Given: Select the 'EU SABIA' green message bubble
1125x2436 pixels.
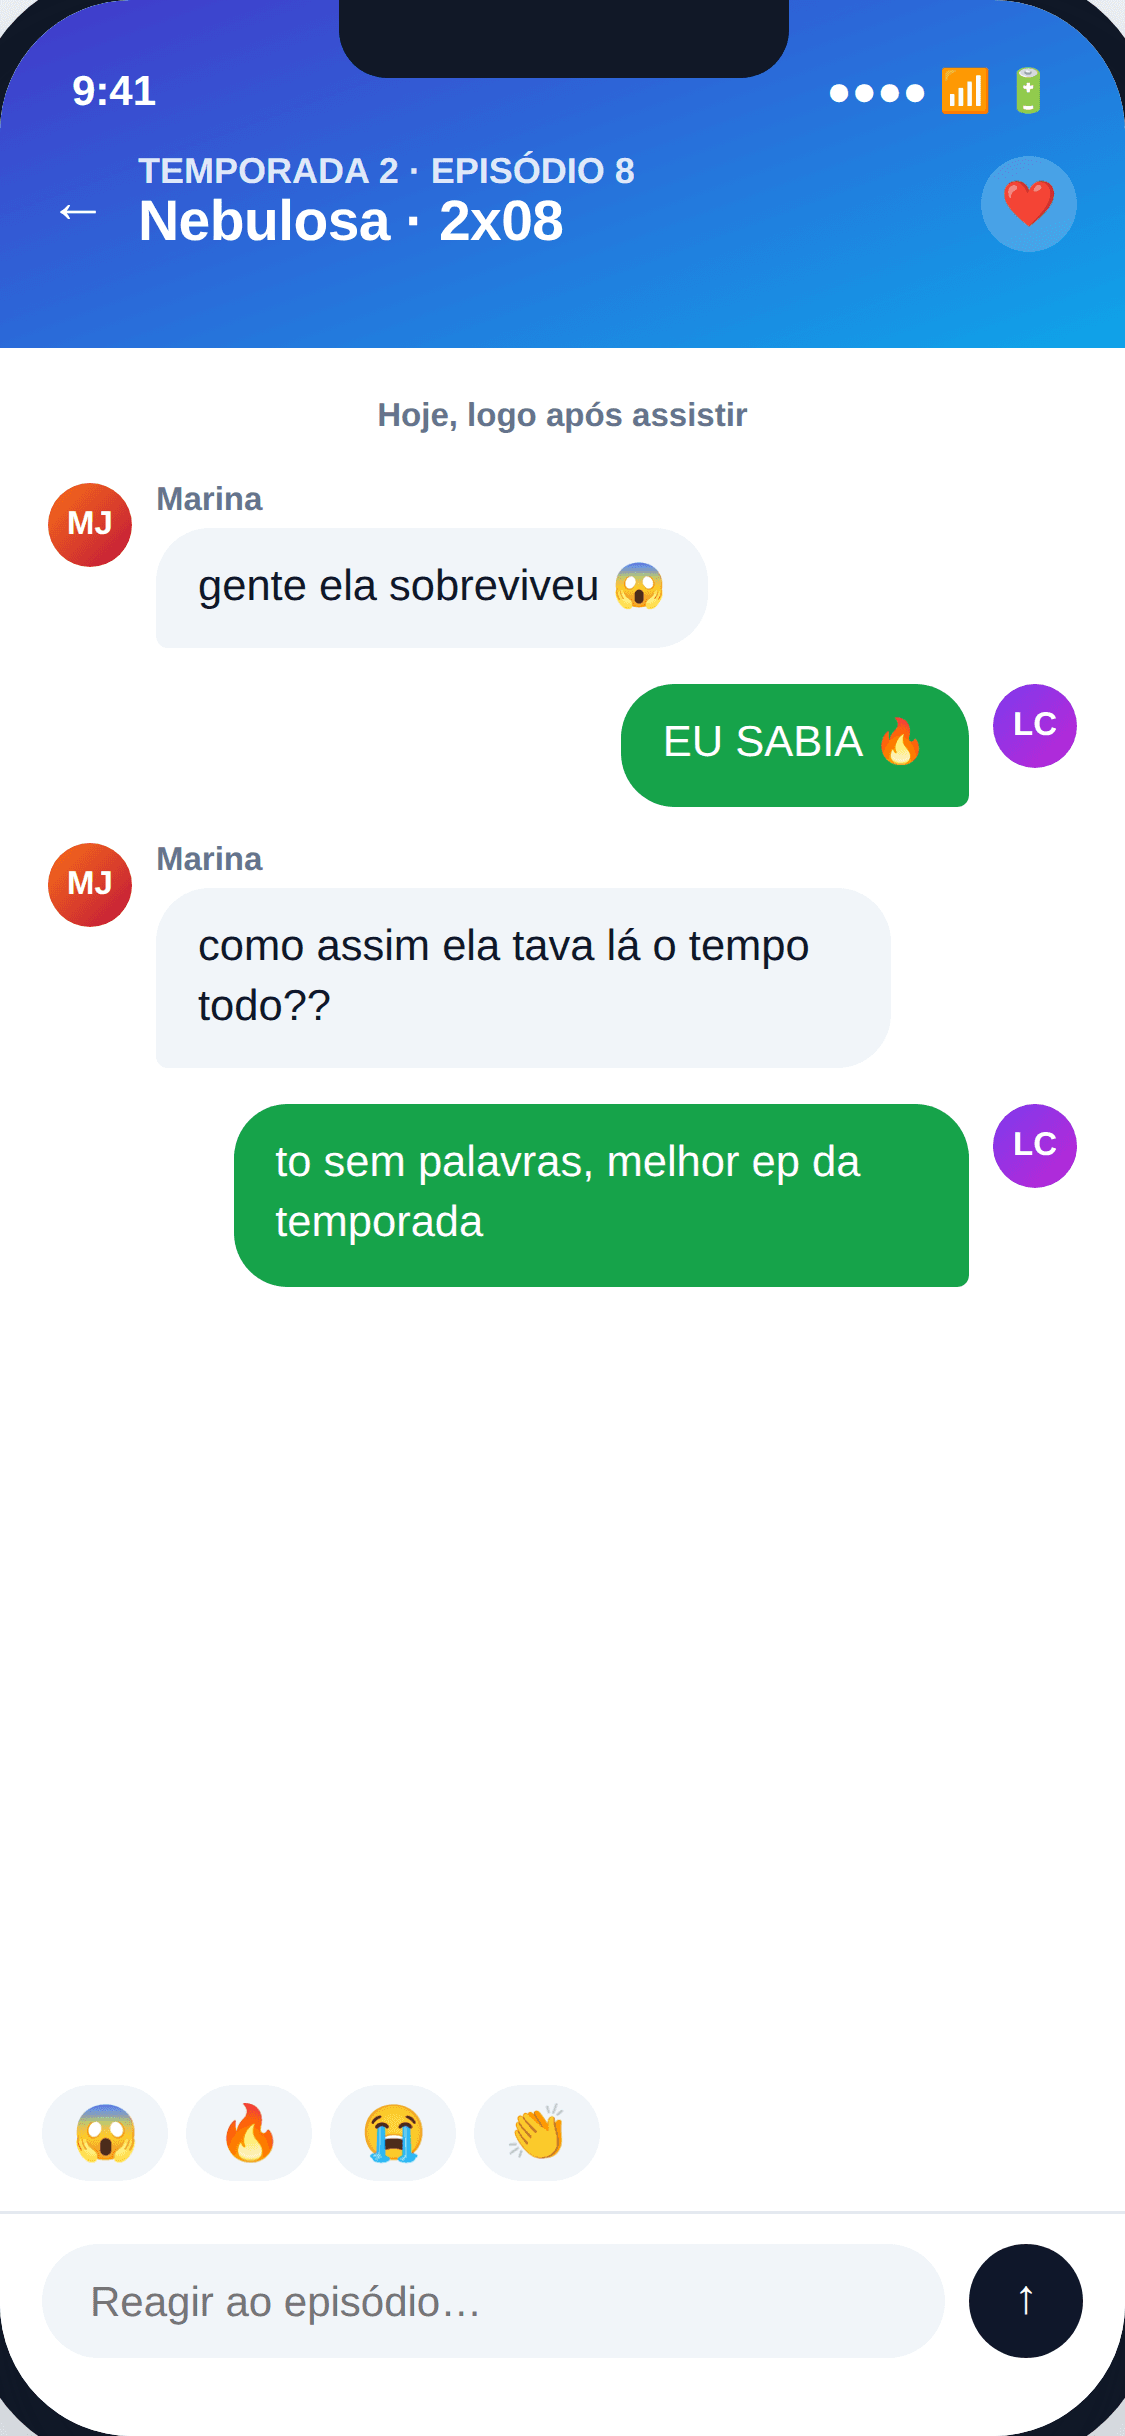Looking at the screenshot, I should tap(795, 745).
